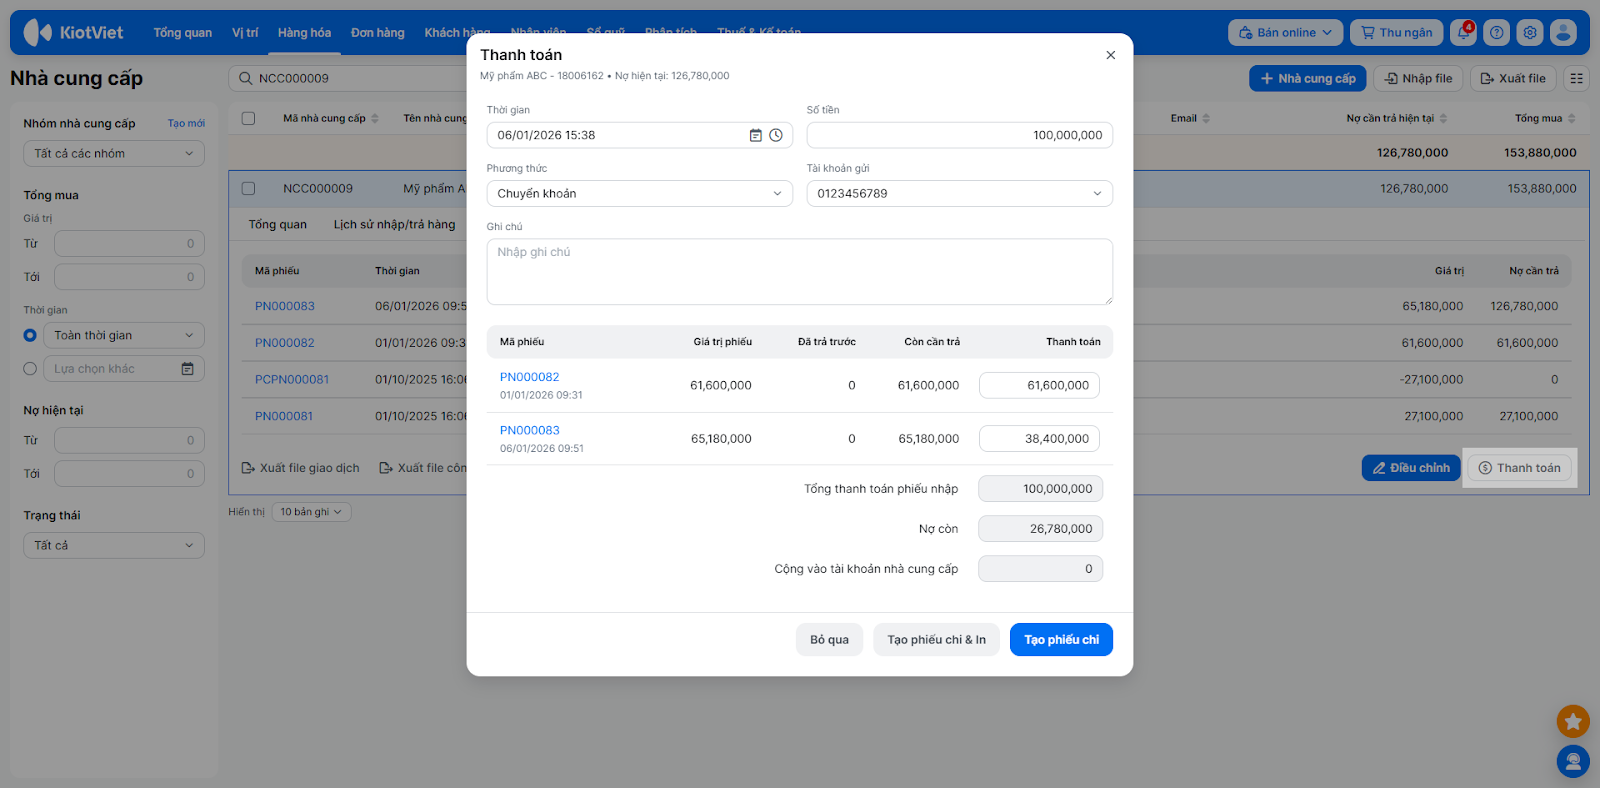The image size is (1600, 788).
Task: Sort by Email column
Action: tap(1206, 118)
